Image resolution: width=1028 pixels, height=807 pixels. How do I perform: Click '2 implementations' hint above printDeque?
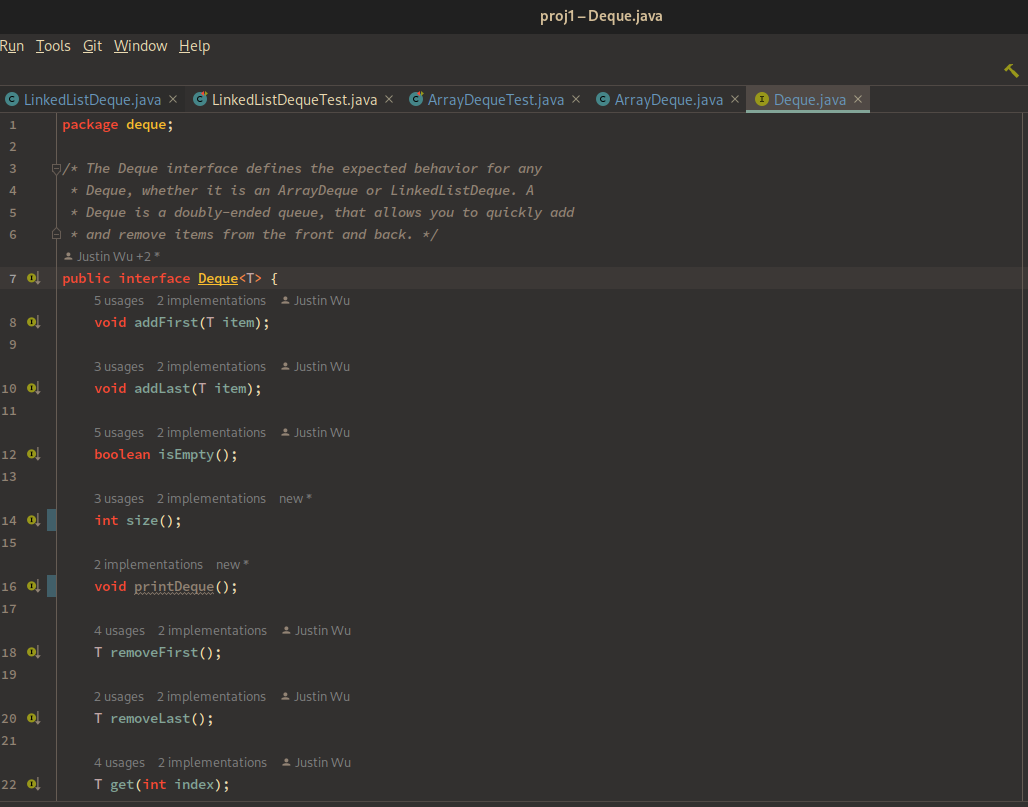click(x=148, y=565)
